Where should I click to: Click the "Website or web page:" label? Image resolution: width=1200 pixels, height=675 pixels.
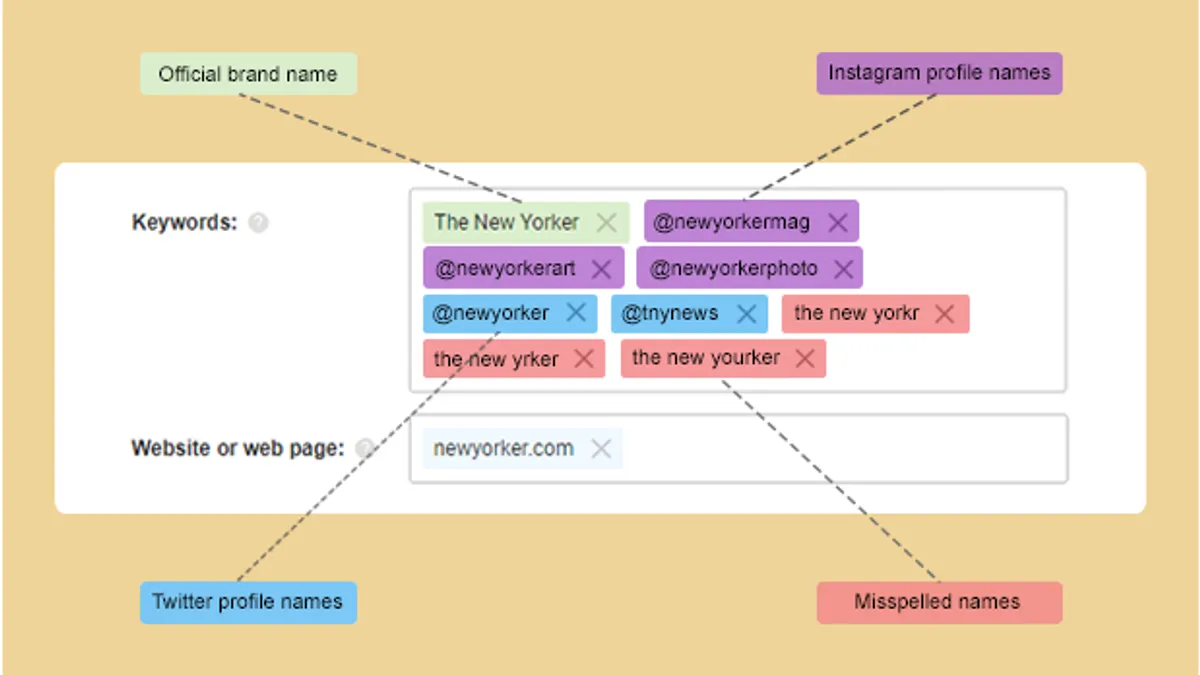pos(238,448)
